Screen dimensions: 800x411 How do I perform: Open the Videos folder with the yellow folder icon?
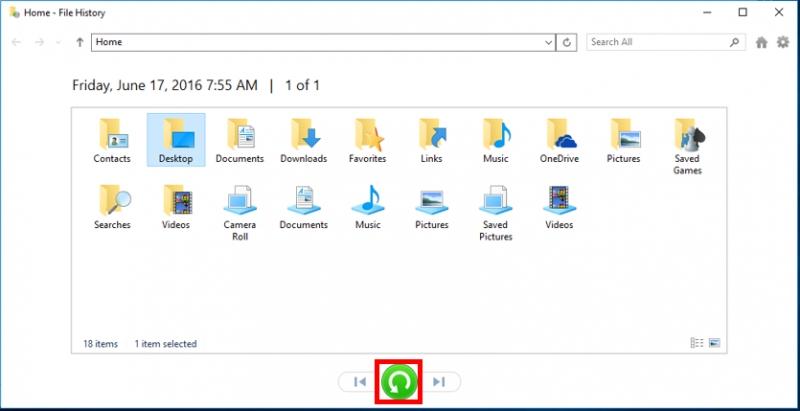coord(176,207)
